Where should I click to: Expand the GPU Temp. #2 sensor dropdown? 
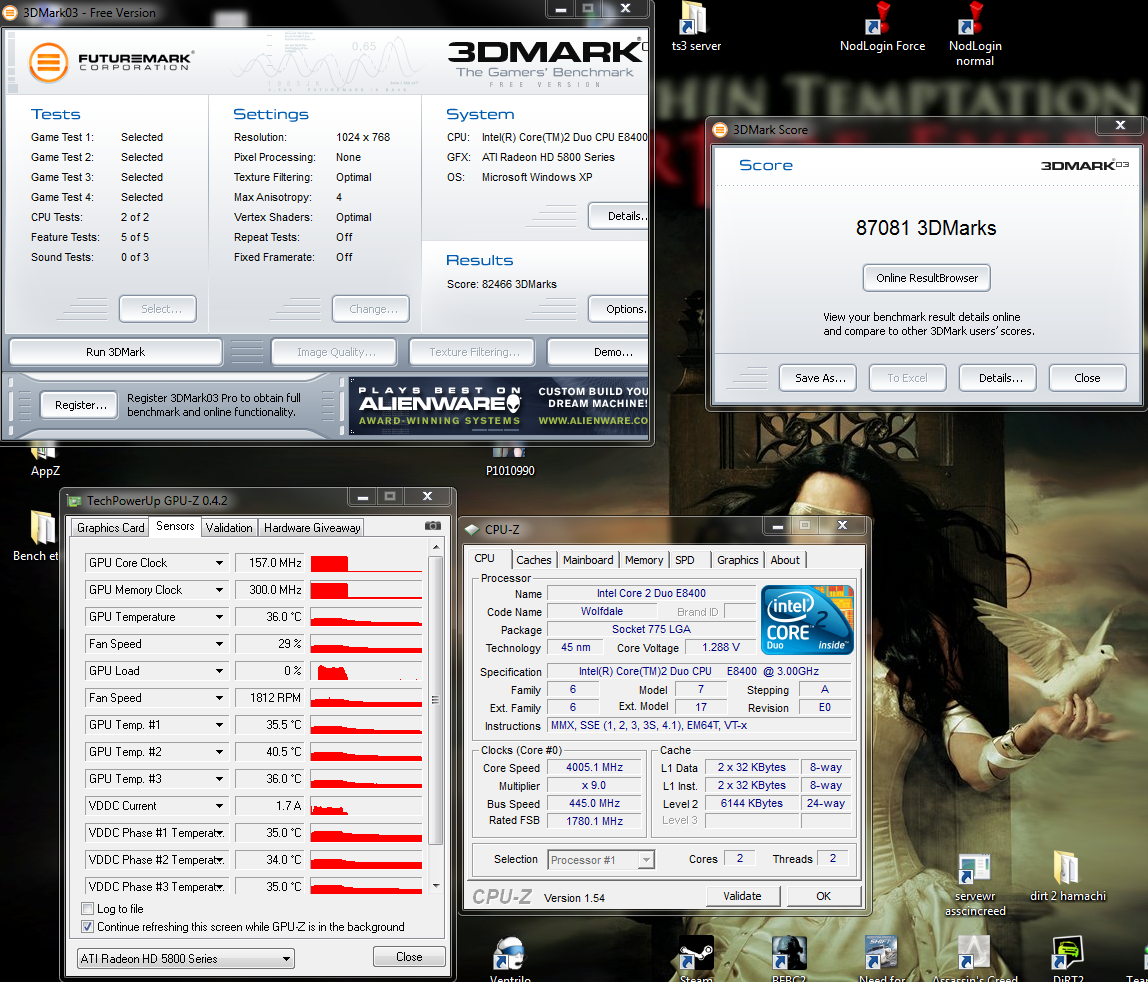tap(219, 752)
